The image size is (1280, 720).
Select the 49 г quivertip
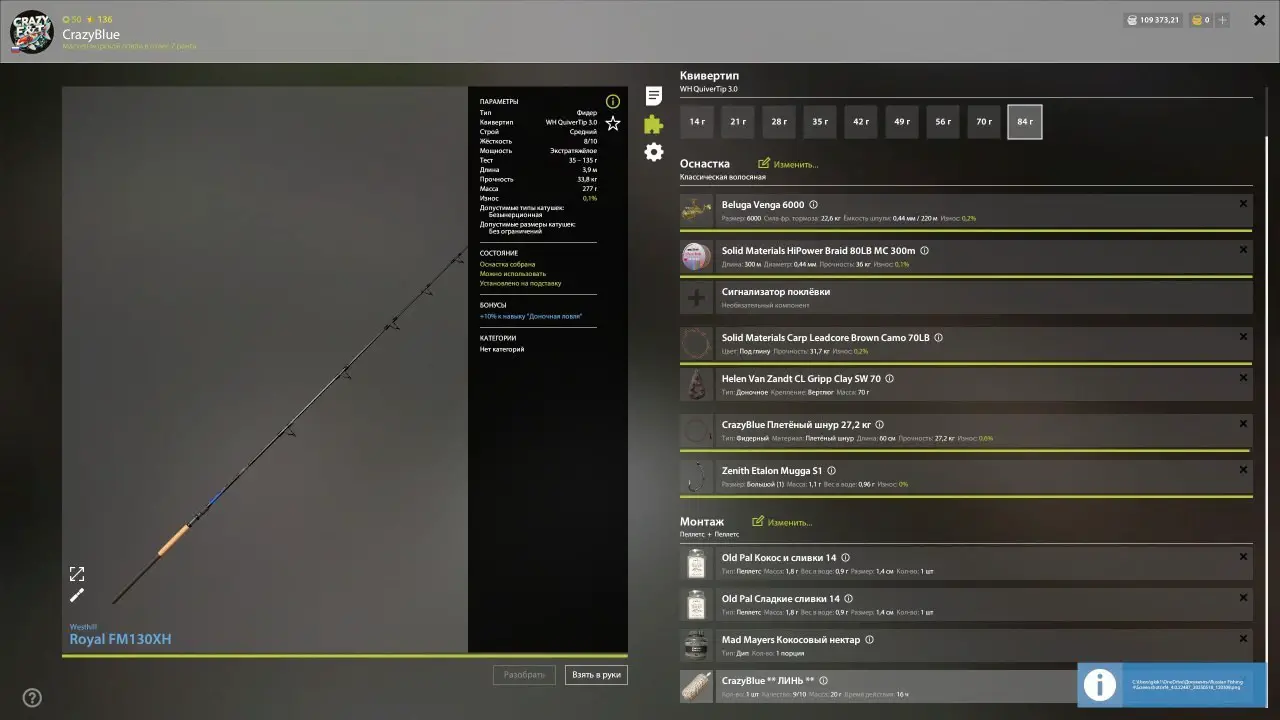tap(902, 122)
